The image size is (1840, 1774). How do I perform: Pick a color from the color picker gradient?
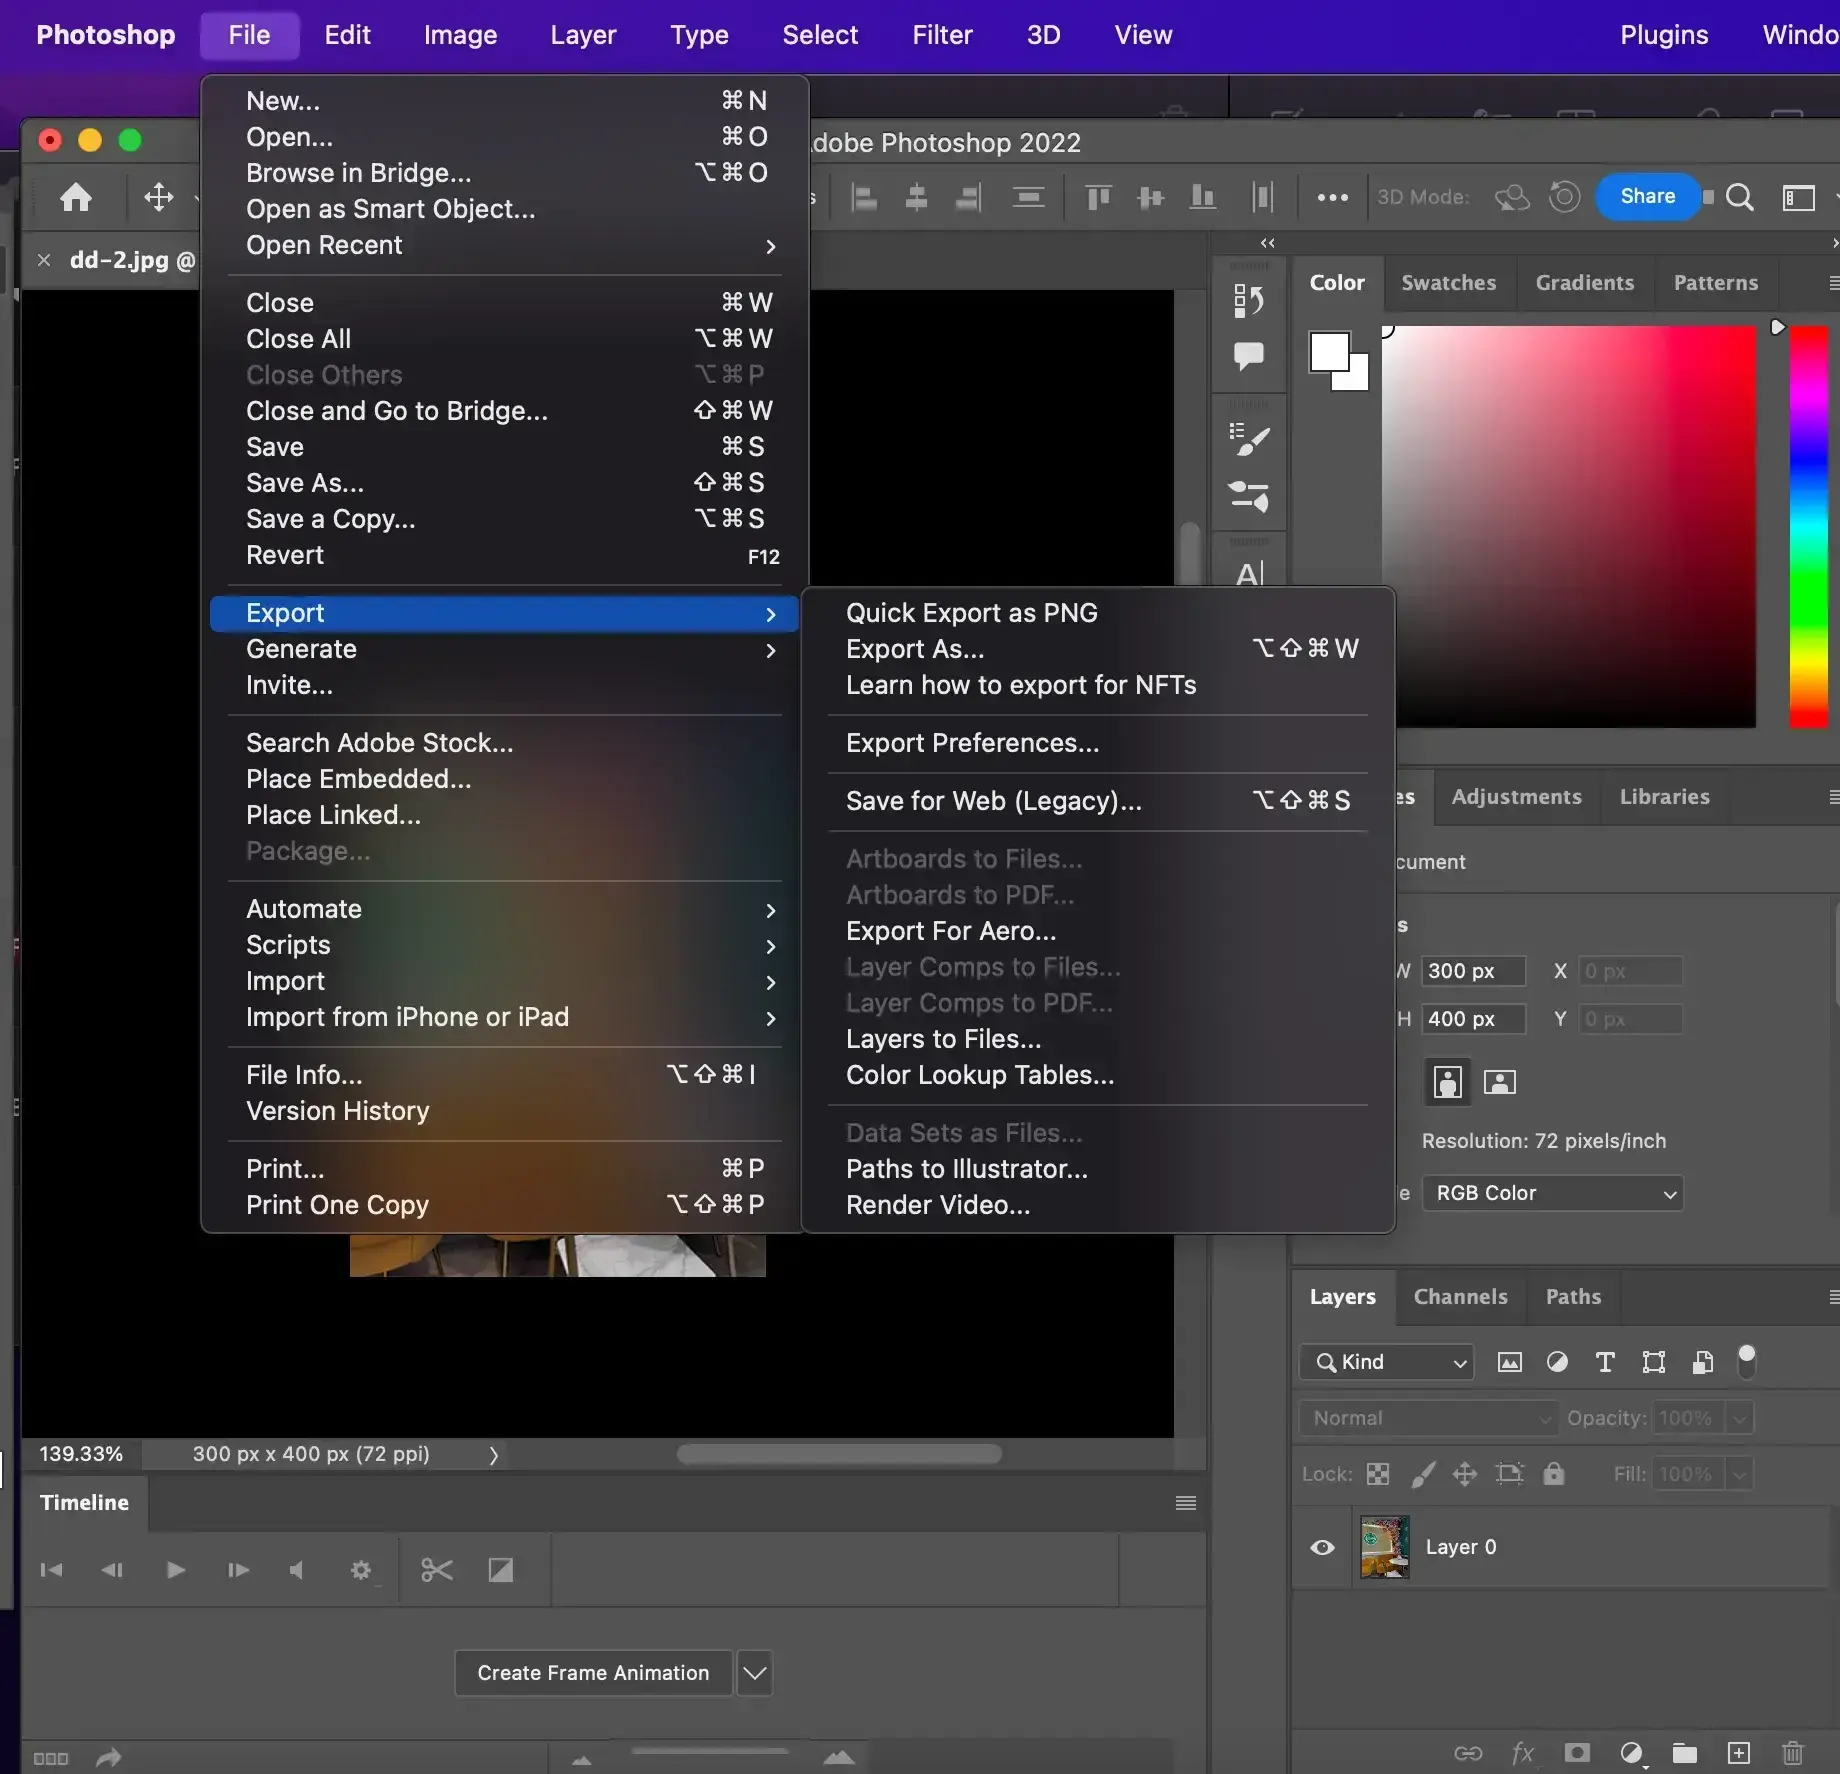coord(1570,525)
